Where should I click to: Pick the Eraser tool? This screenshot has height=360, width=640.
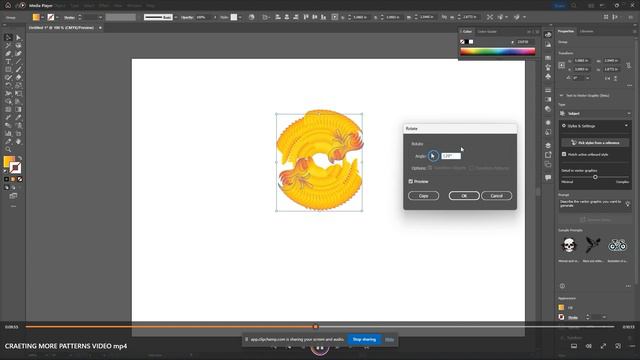pos(18,78)
